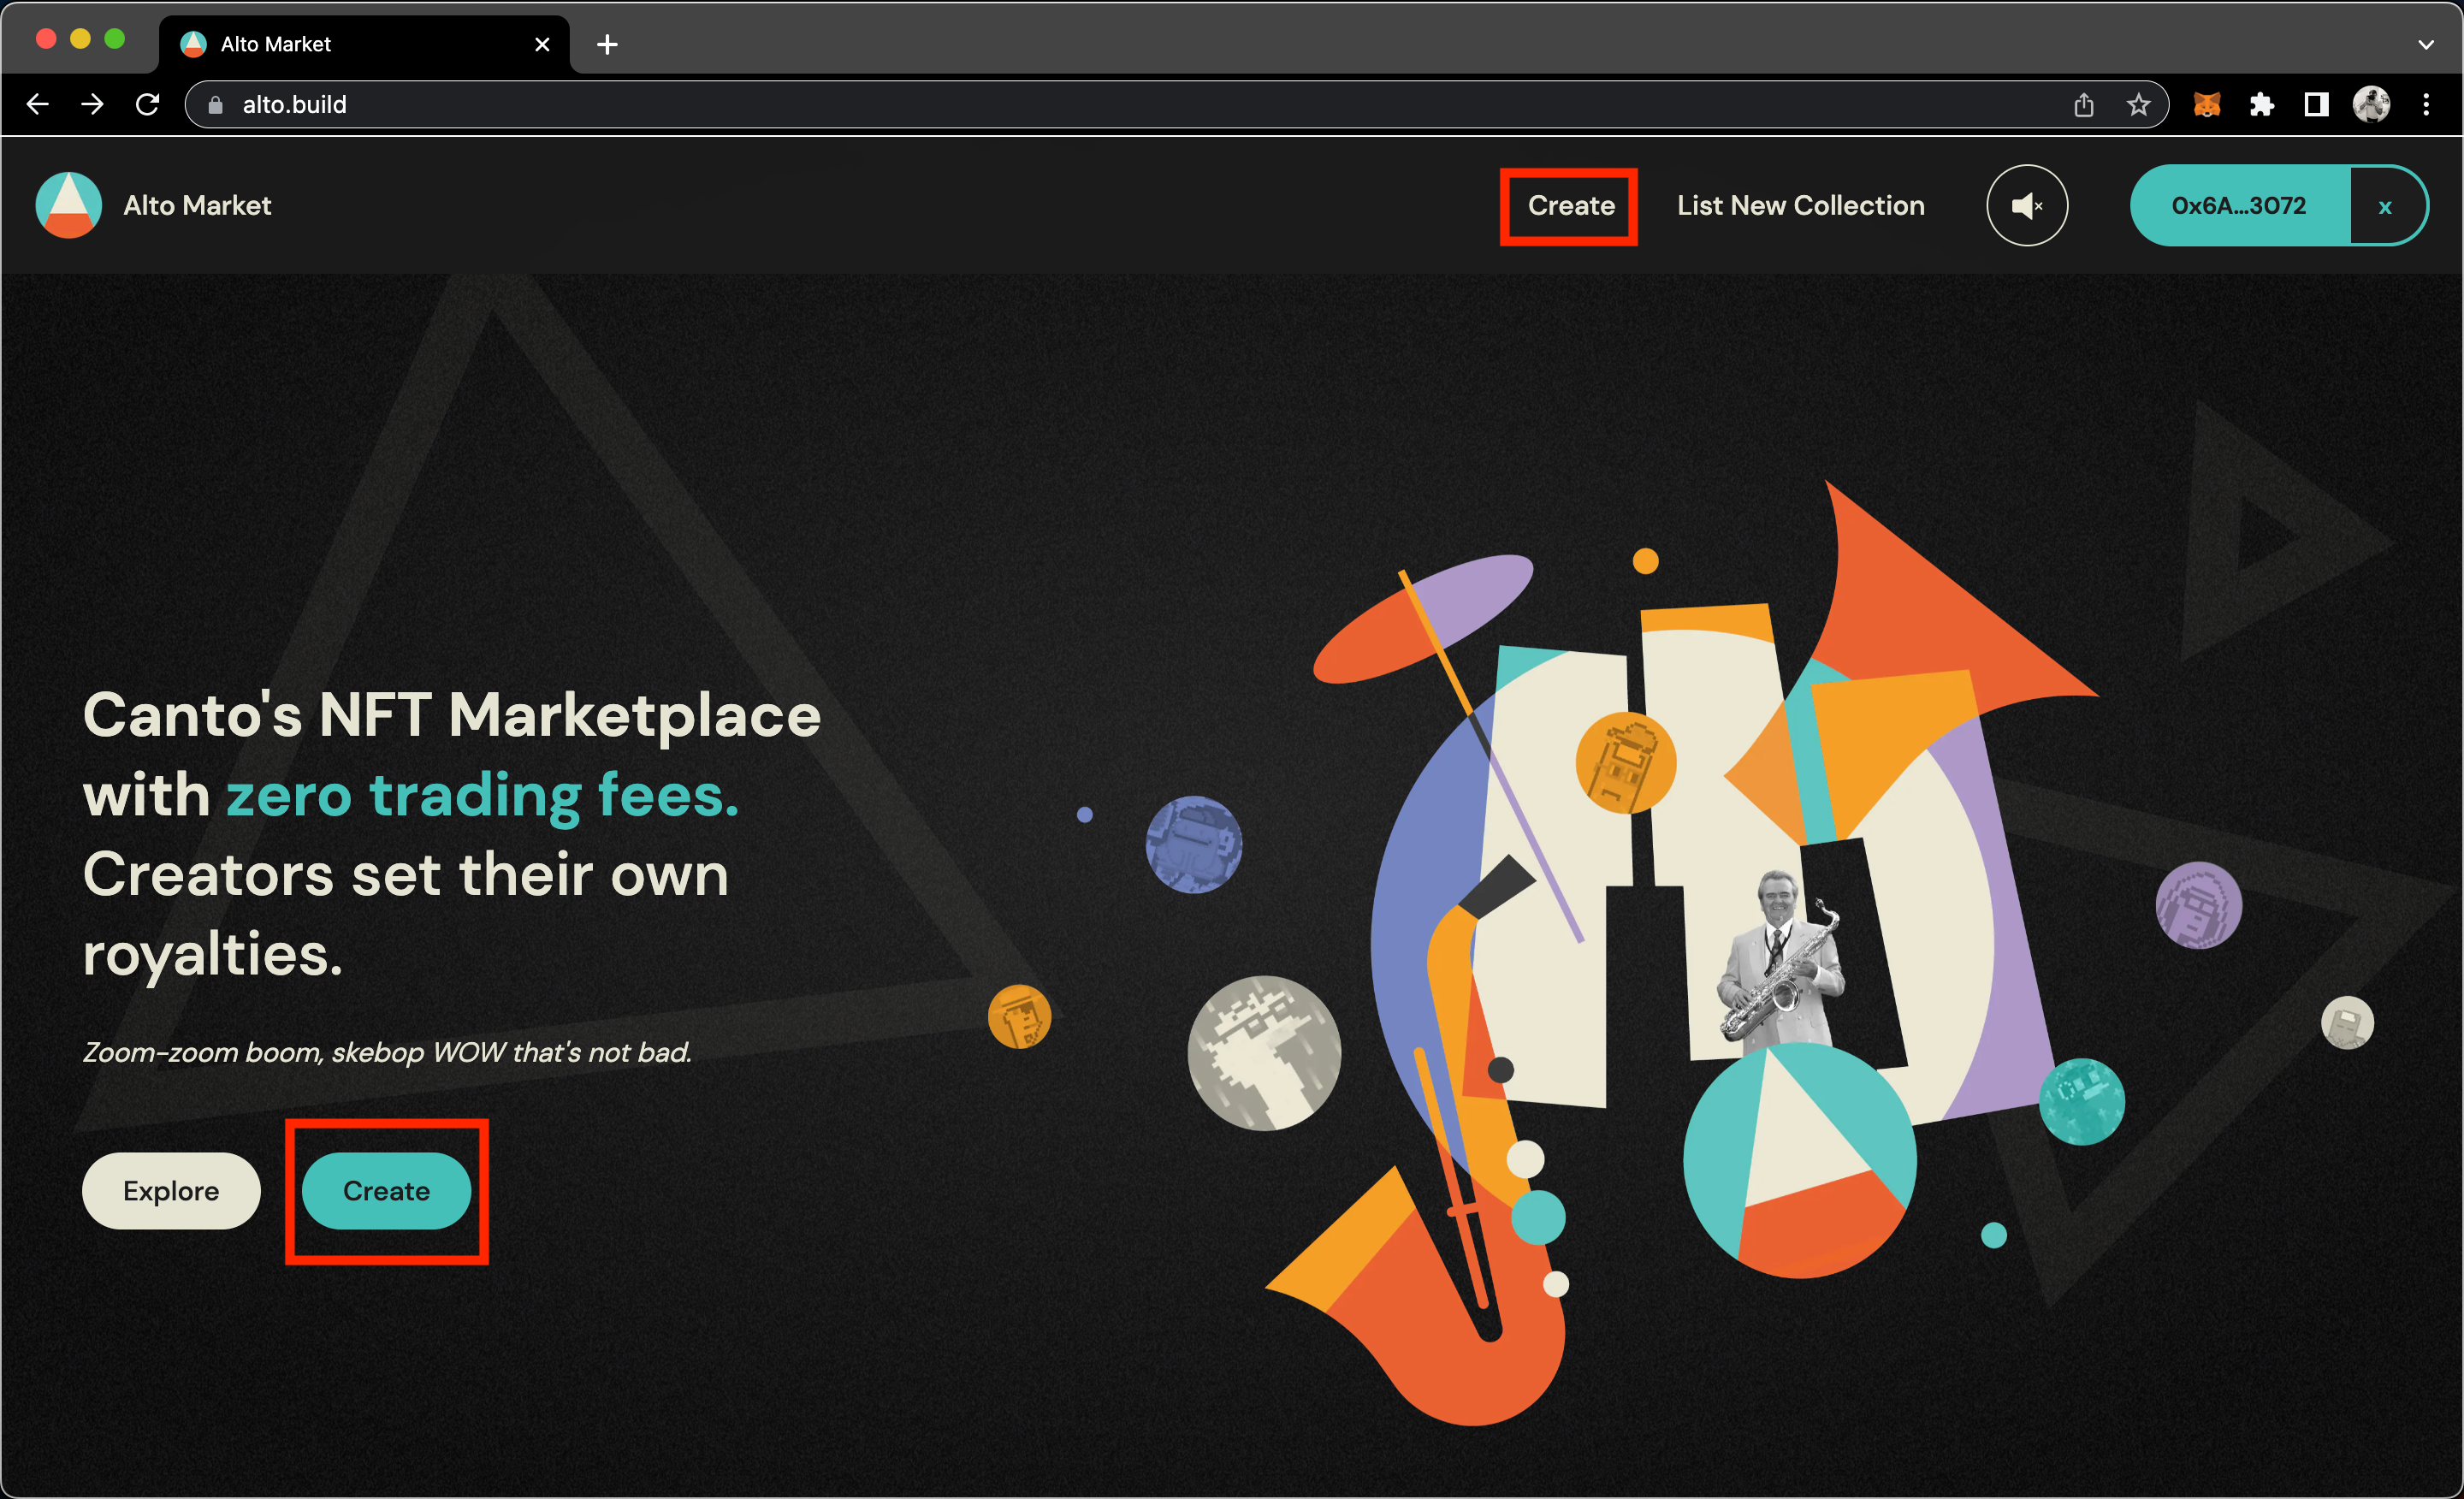The width and height of the screenshot is (2464, 1499).
Task: Open List New Collection in navigation
Action: point(1800,205)
